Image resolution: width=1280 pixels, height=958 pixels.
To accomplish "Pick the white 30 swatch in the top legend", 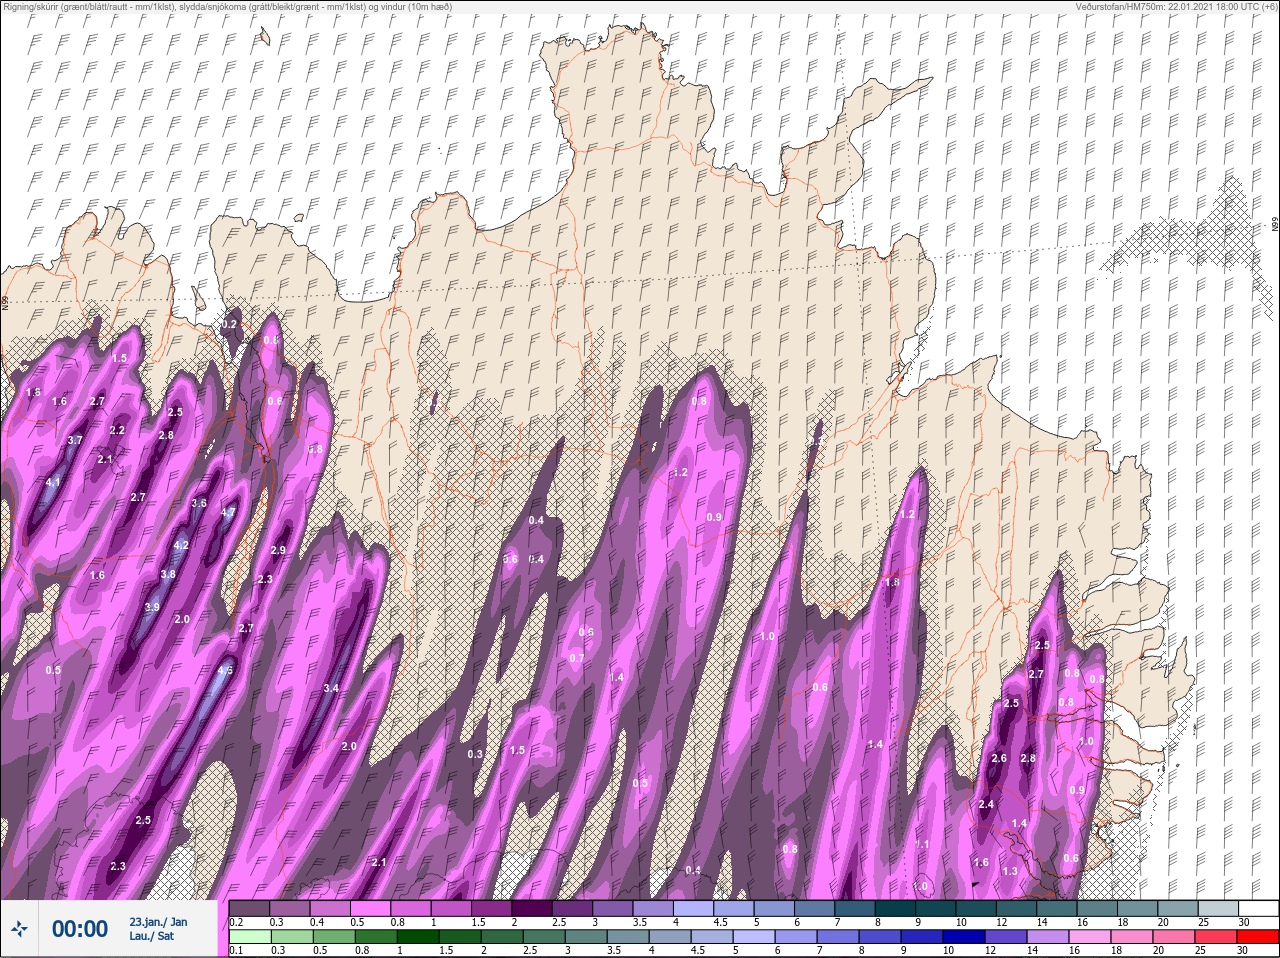I will tap(1257, 908).
